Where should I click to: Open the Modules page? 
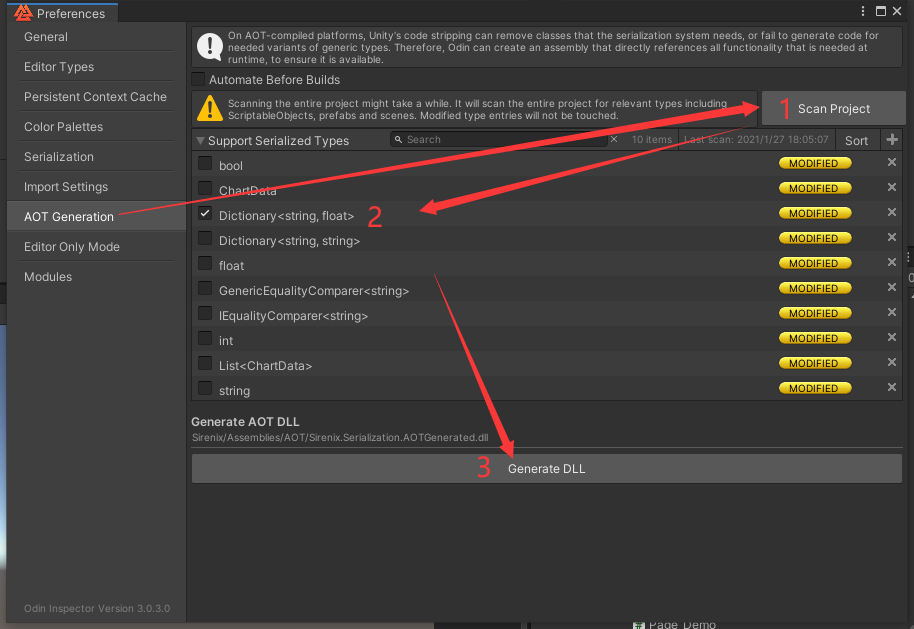[x=96, y=277]
